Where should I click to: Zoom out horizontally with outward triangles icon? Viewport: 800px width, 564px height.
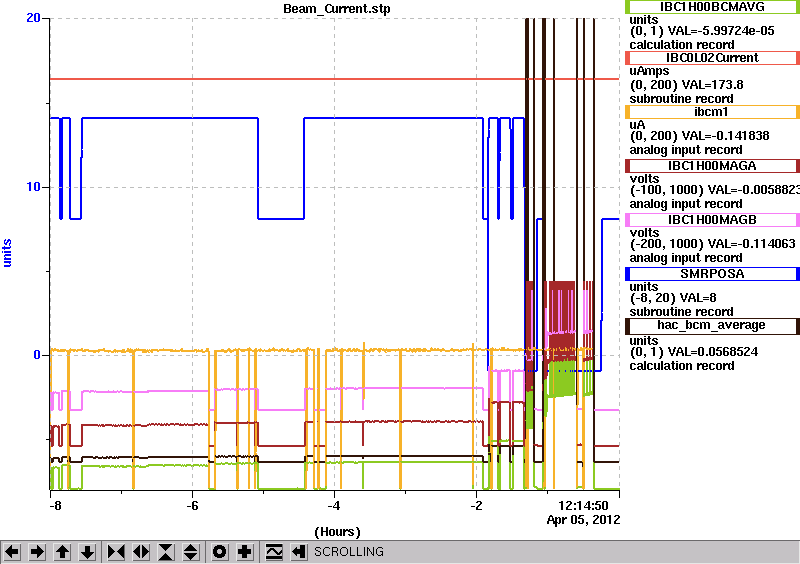click(141, 552)
